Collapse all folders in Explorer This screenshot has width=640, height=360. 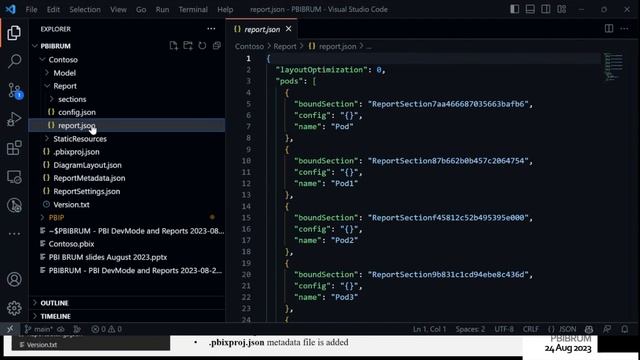(x=217, y=46)
